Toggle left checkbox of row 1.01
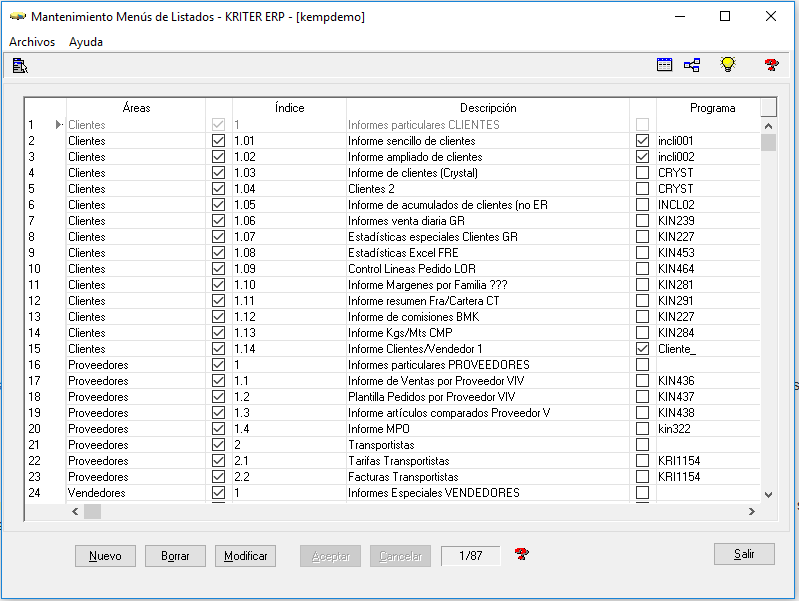 click(218, 141)
